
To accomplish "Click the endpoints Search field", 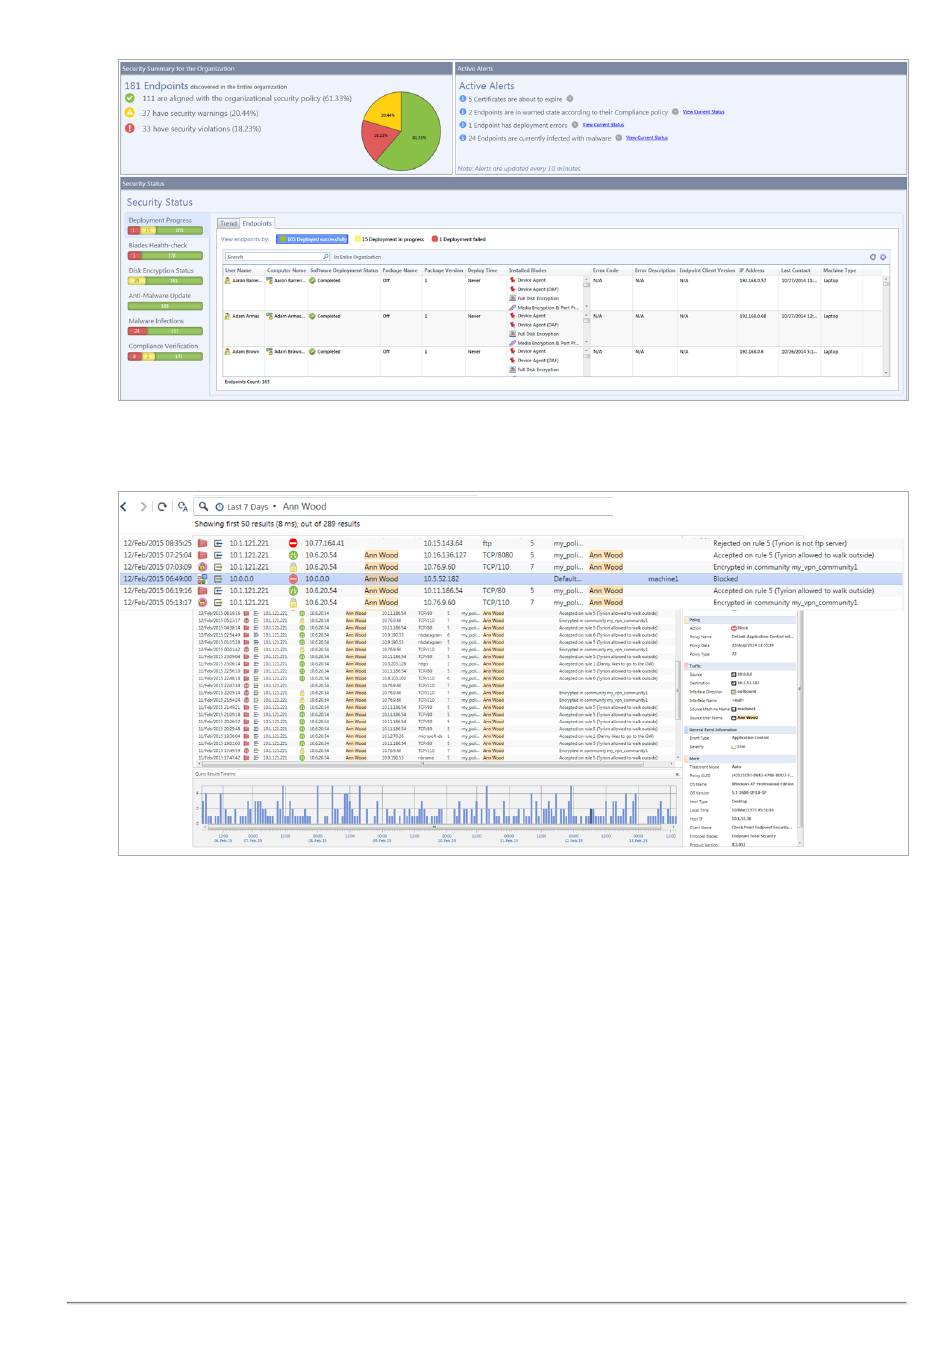I will point(273,257).
